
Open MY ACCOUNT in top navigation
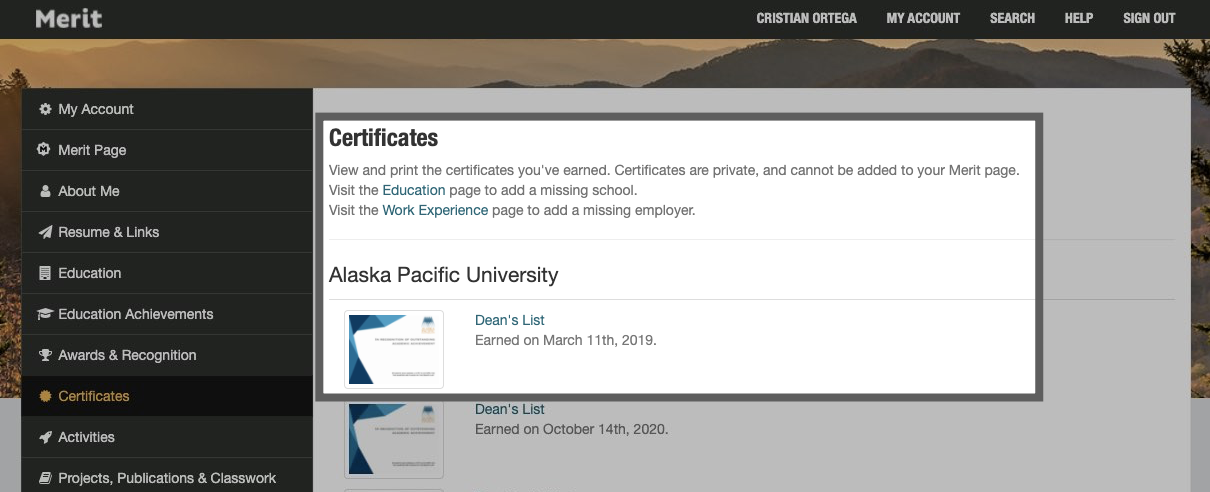click(x=923, y=18)
